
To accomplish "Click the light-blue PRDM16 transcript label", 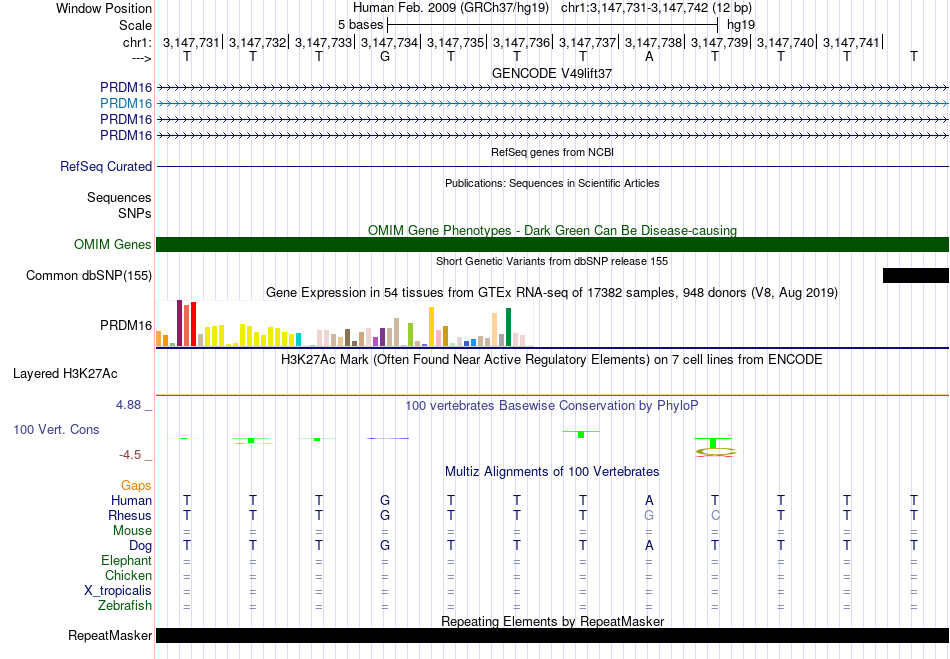I will tap(126, 103).
